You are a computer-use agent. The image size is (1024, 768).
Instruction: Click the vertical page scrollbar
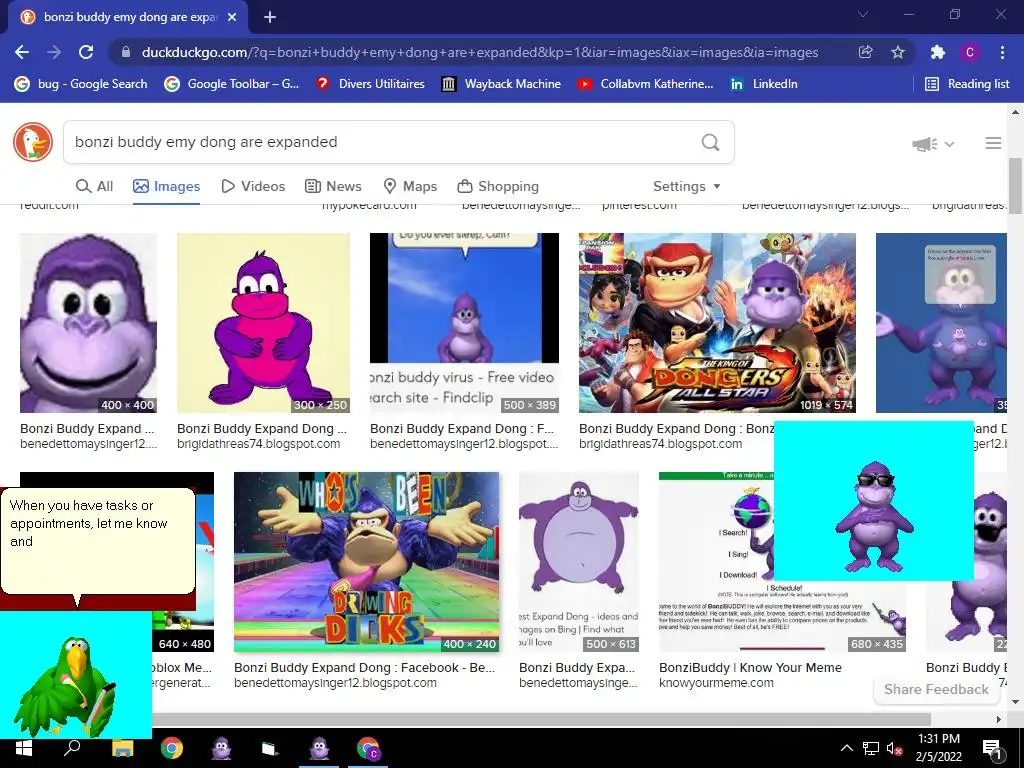(1015, 186)
